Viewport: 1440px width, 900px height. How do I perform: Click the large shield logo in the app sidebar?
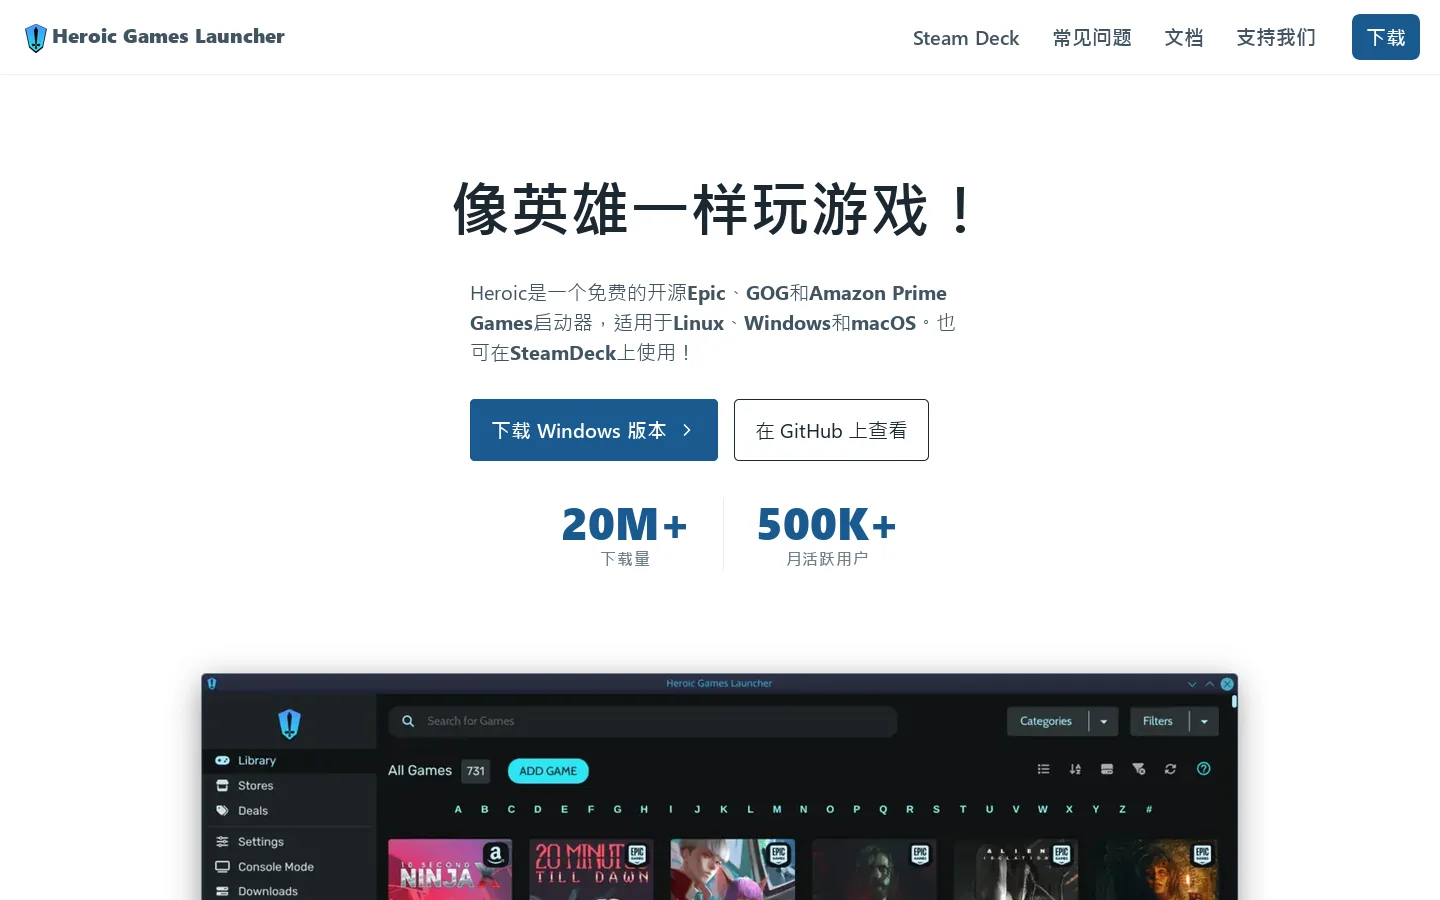coord(290,723)
